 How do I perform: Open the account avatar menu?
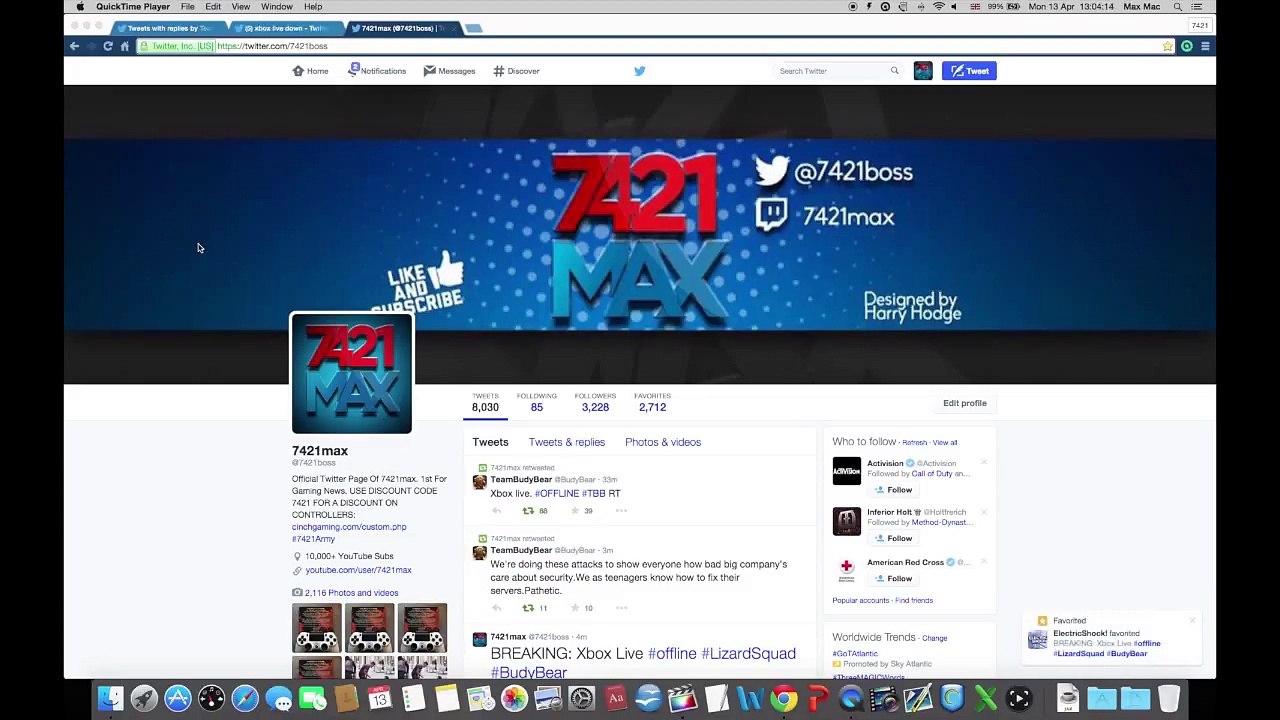[x=923, y=71]
